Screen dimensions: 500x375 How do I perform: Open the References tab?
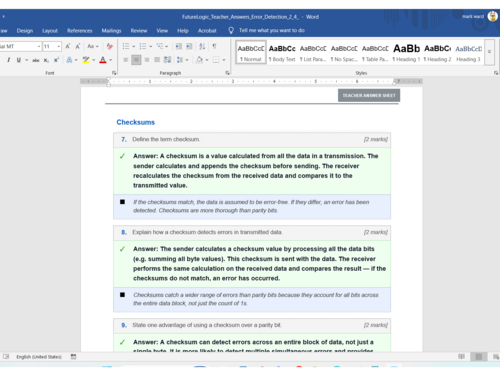click(x=79, y=31)
